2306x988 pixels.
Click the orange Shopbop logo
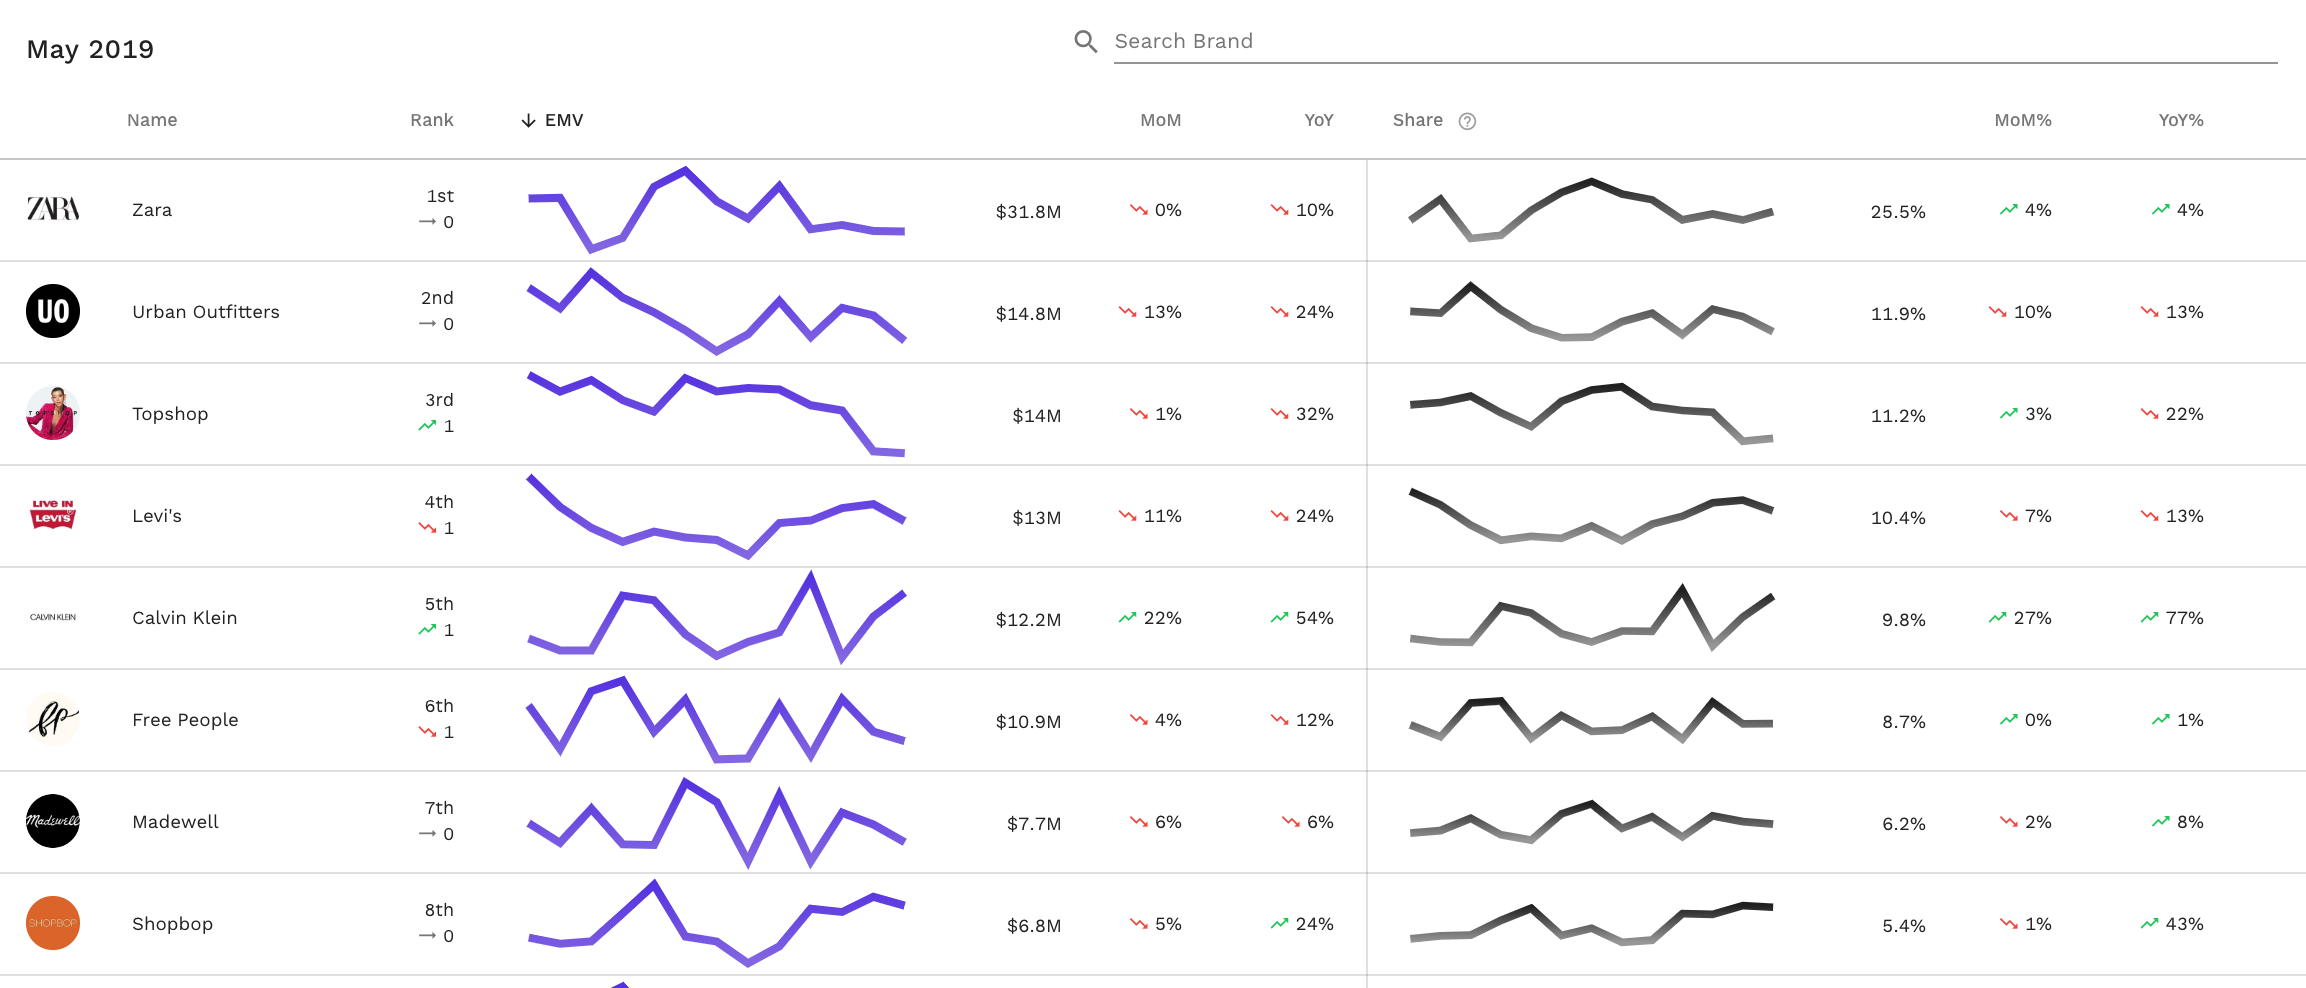(x=53, y=923)
